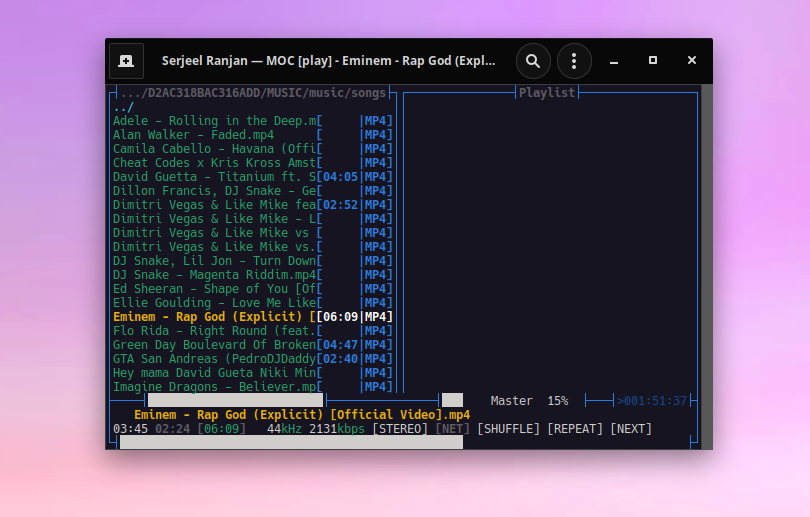Click the terminal's vertical scrollbar
Image resolution: width=810 pixels, height=517 pixels.
[707, 267]
